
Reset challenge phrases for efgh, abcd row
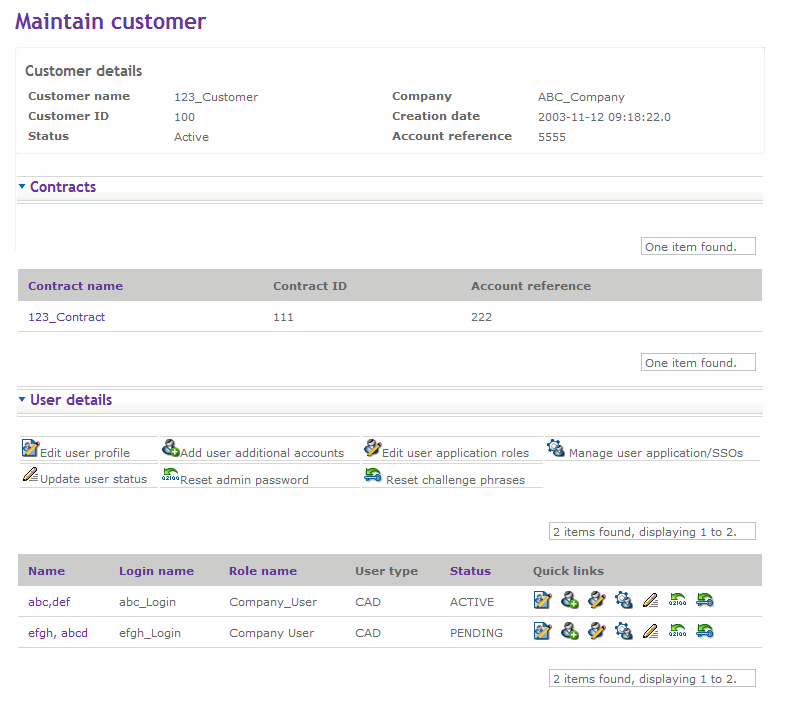704,631
